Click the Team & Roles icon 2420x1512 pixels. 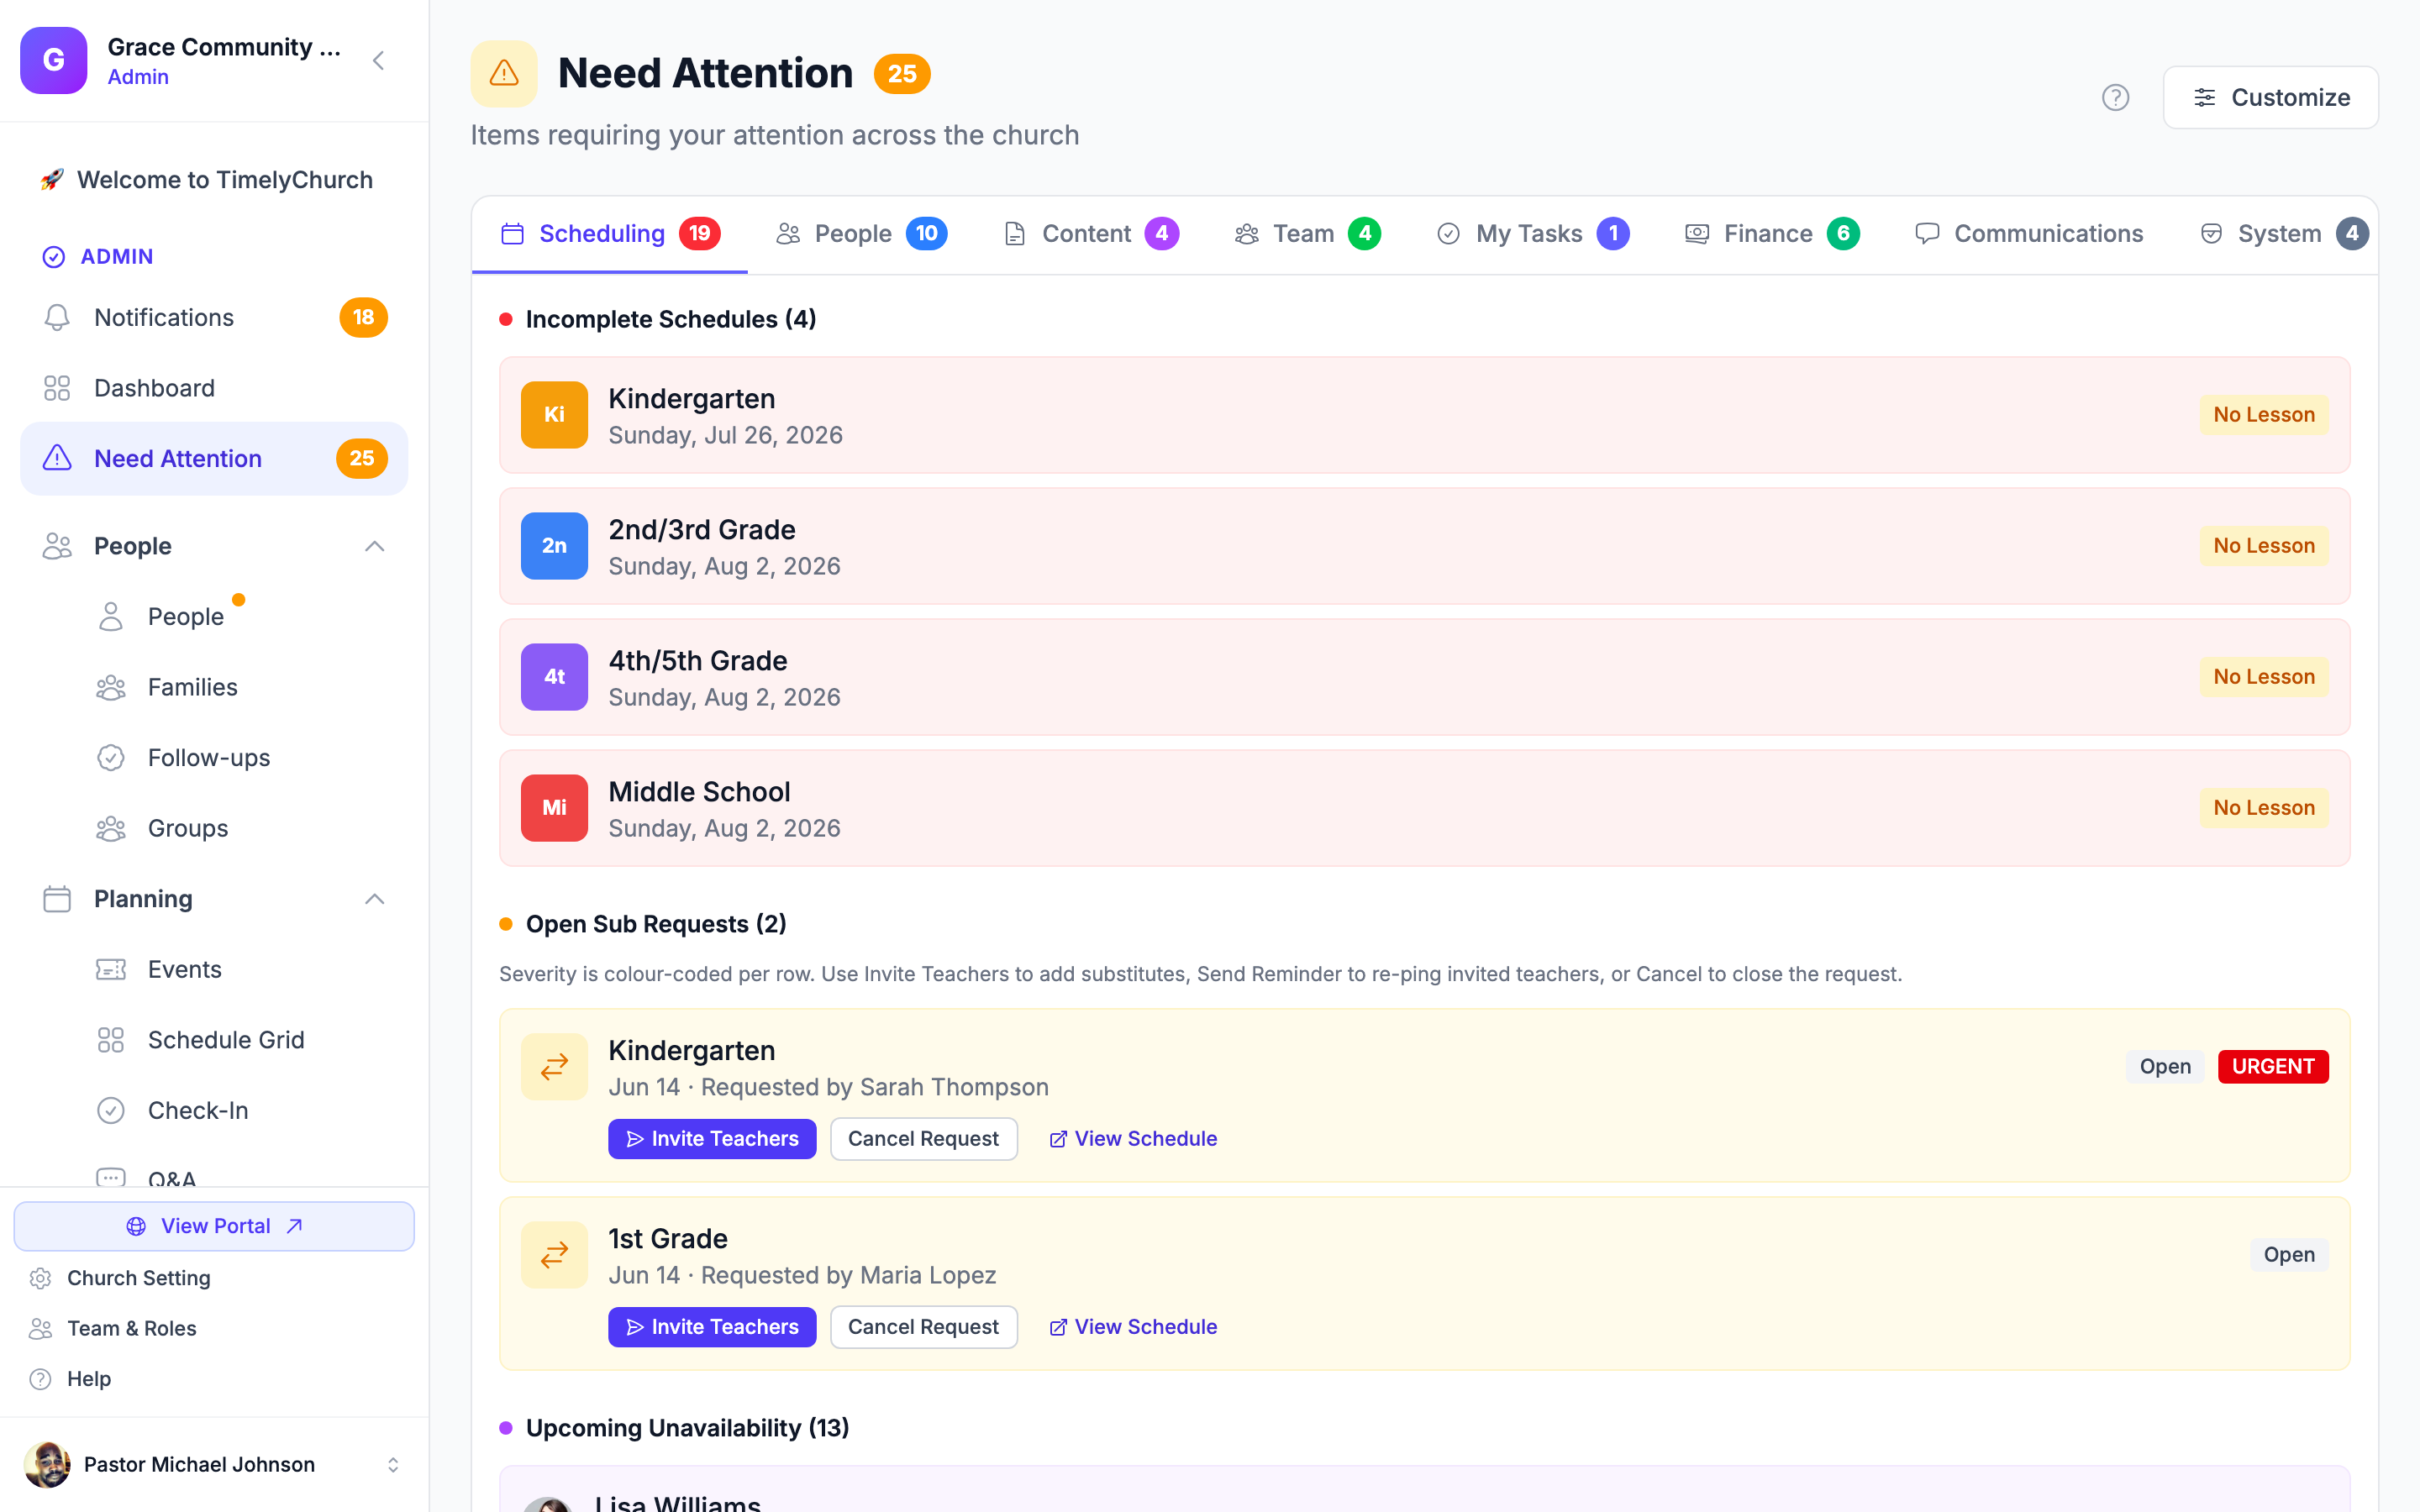(x=40, y=1328)
